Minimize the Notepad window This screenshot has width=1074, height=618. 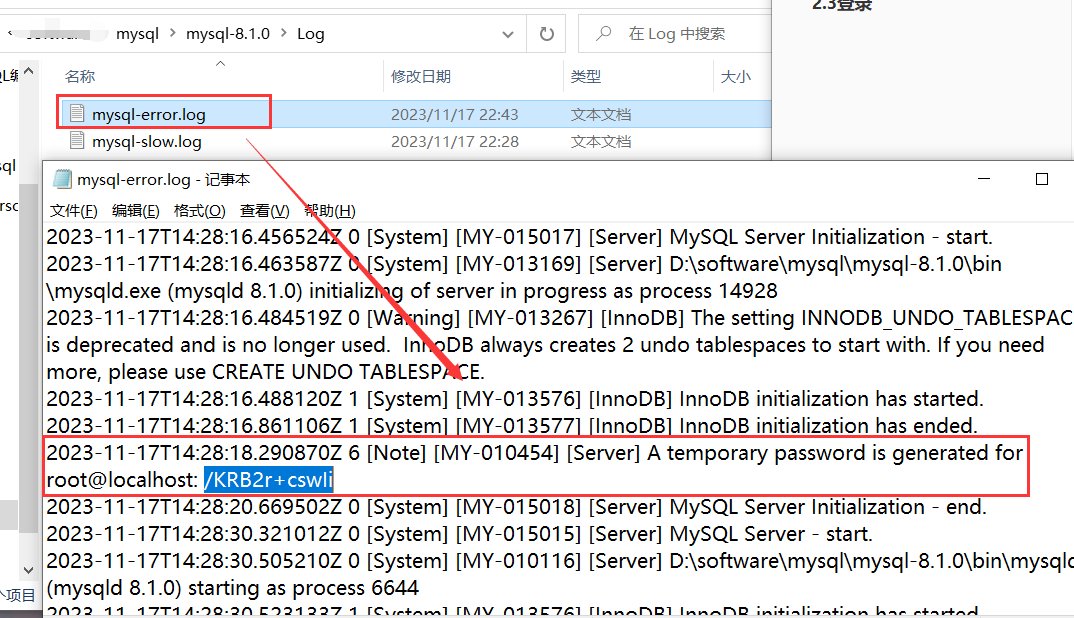pos(984,179)
